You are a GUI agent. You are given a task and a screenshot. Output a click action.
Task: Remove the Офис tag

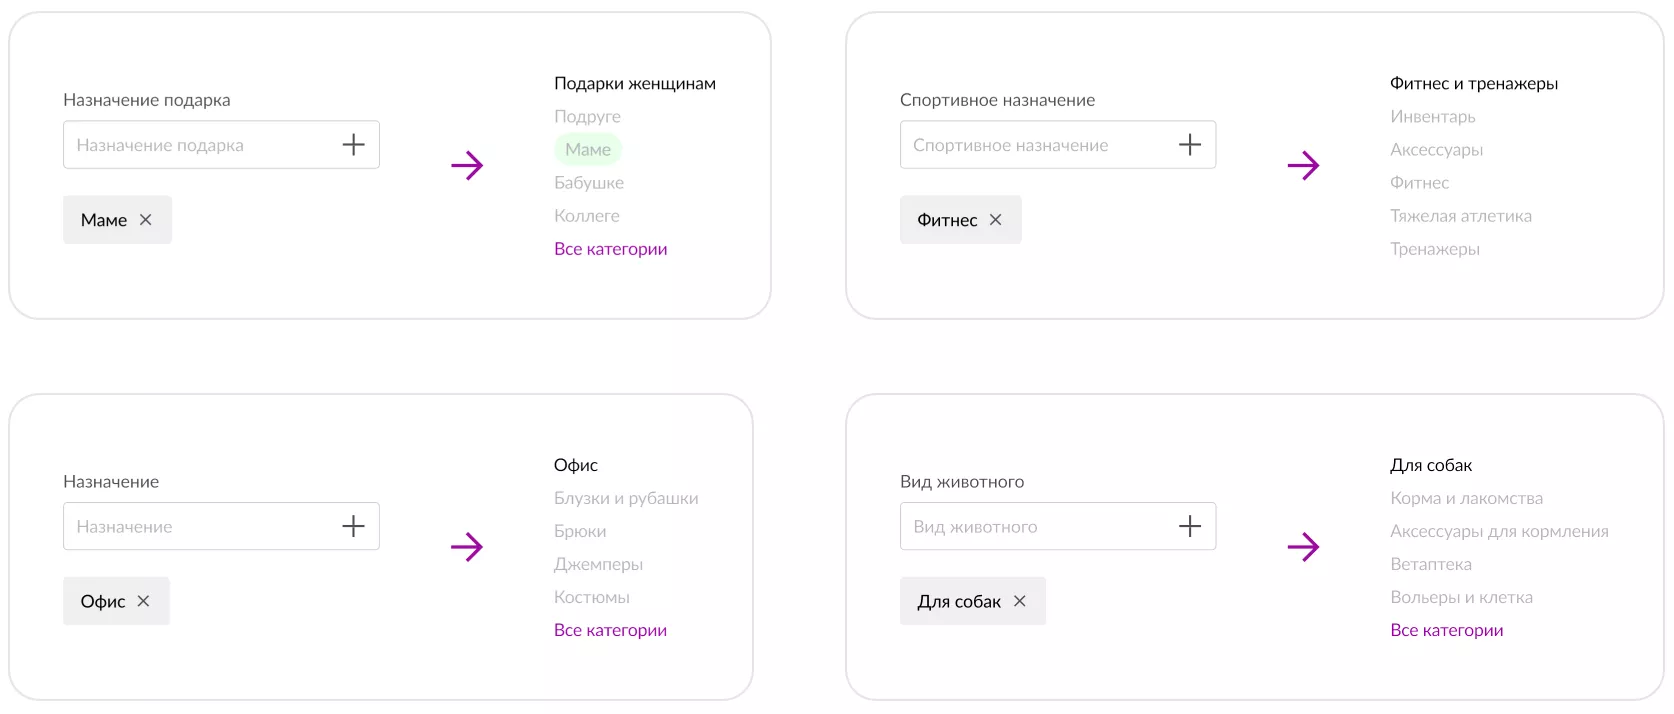click(144, 601)
